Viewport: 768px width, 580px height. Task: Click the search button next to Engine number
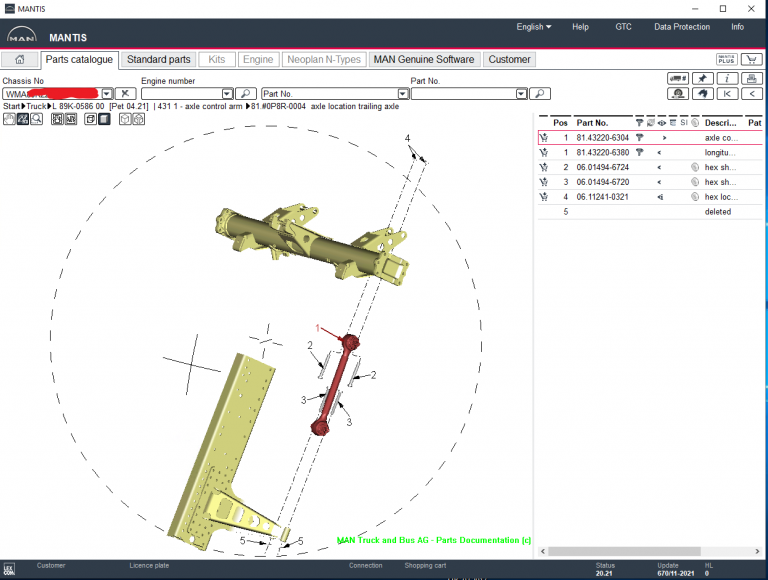click(245, 94)
